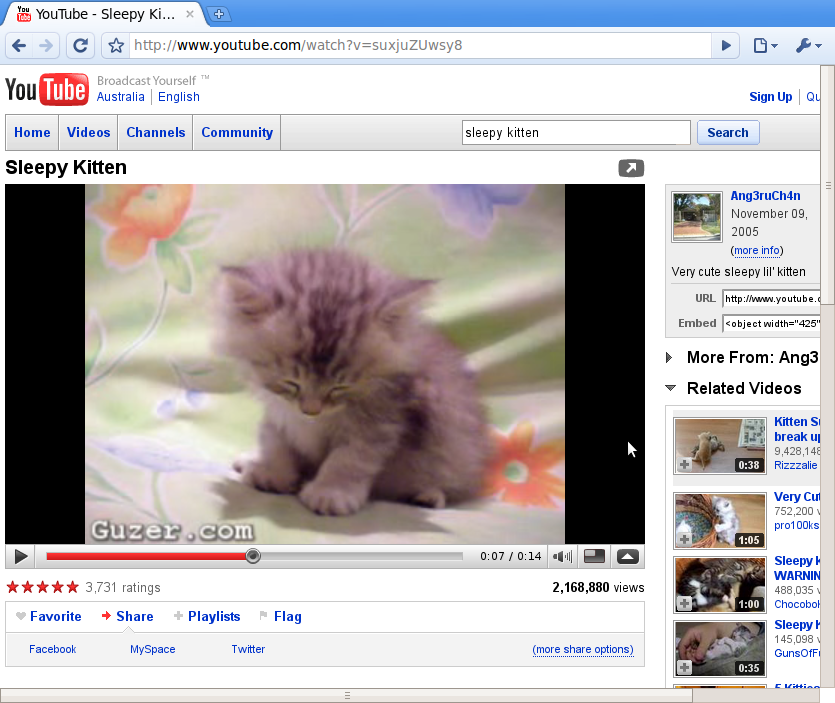Open the 0:38 related video thumbnail
835x703 pixels.
(x=720, y=446)
